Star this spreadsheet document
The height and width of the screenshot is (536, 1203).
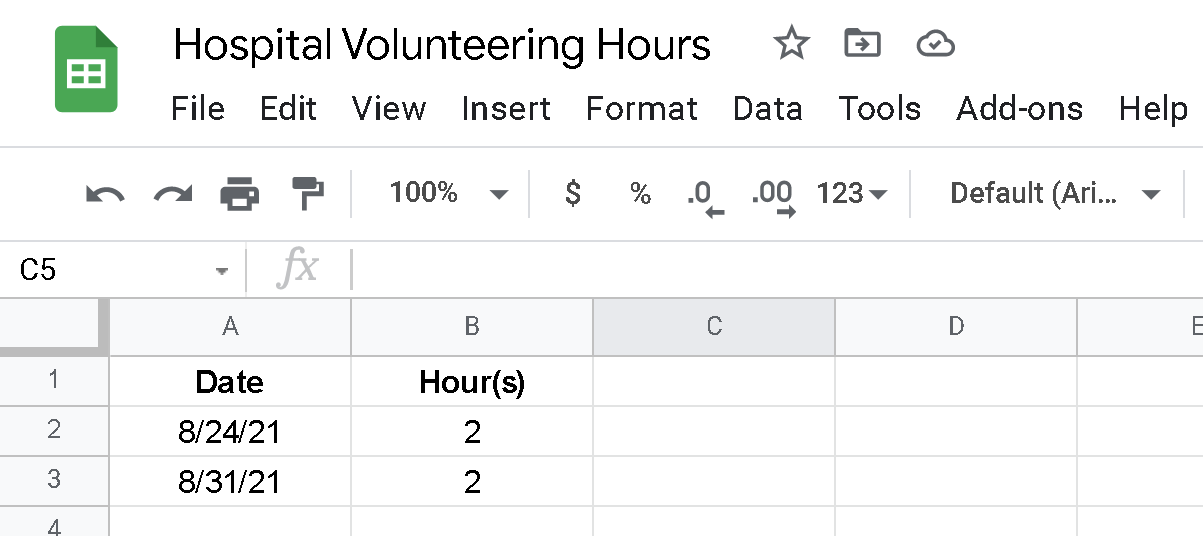tap(791, 43)
